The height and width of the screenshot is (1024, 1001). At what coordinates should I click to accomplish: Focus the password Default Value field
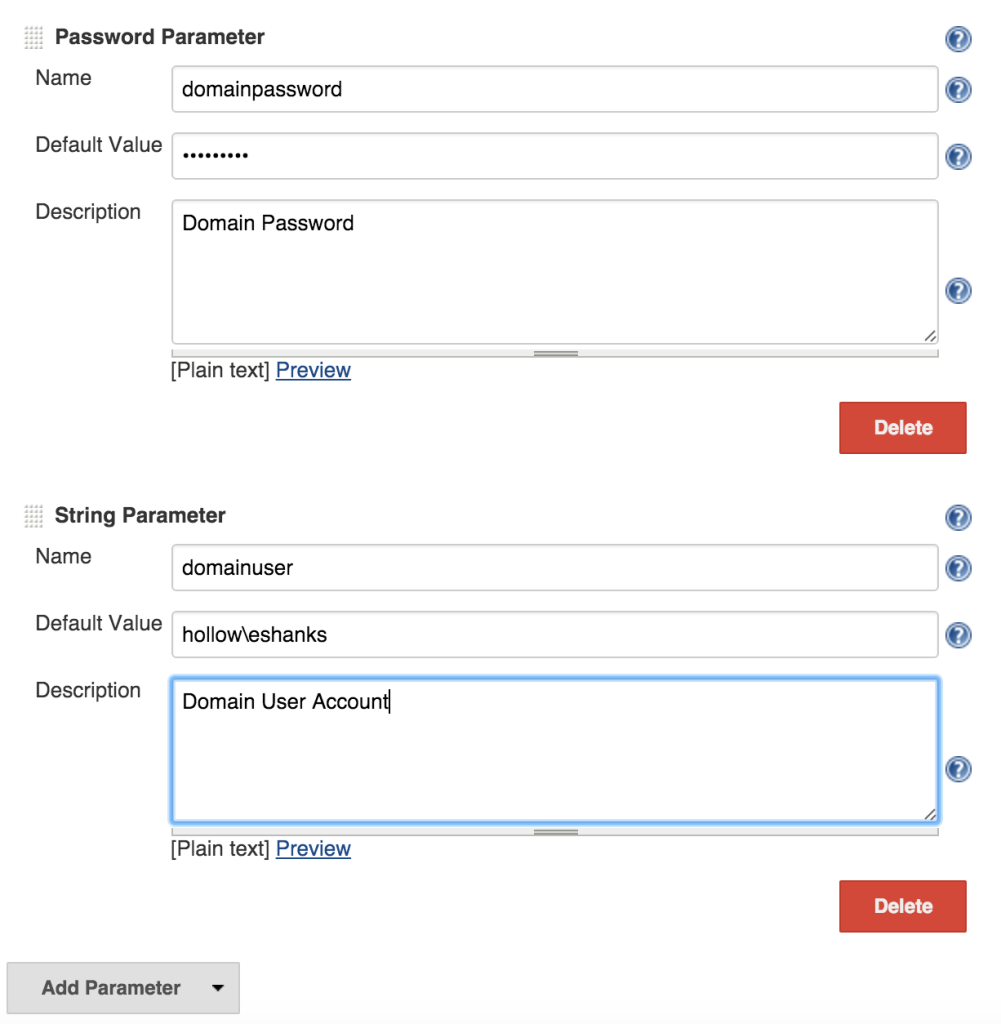tap(554, 156)
